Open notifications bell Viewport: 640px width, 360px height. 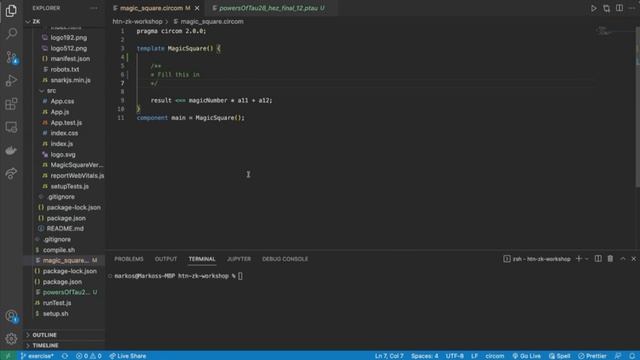point(632,356)
